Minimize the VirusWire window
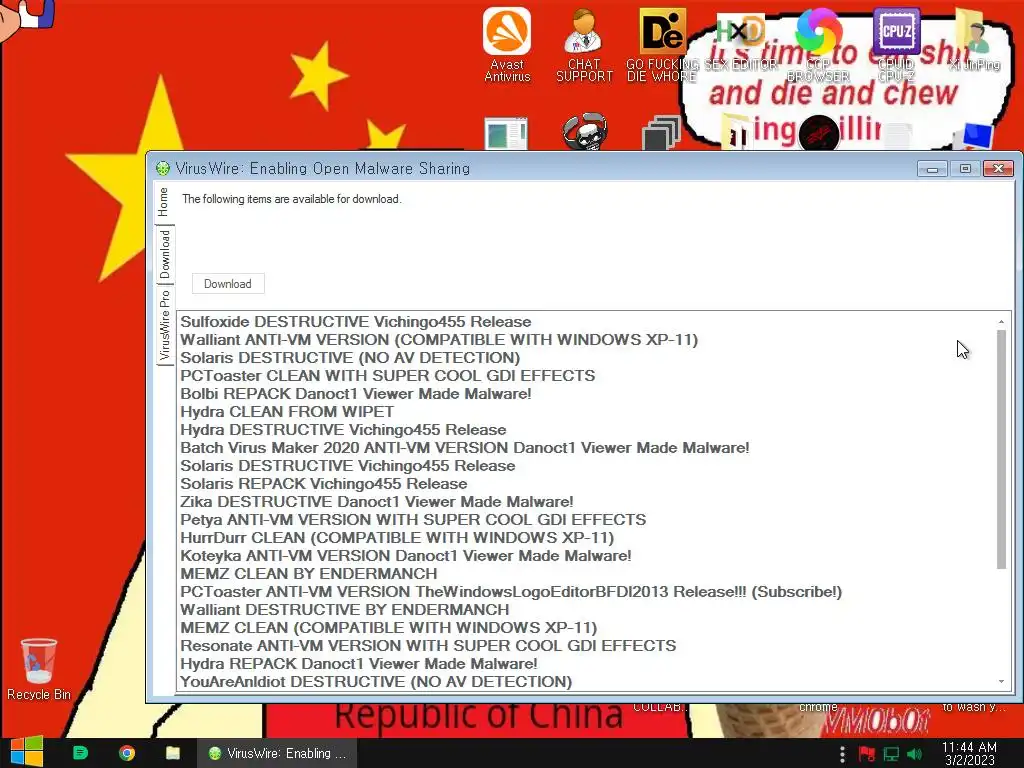Image resolution: width=1024 pixels, height=768 pixels. [932, 169]
